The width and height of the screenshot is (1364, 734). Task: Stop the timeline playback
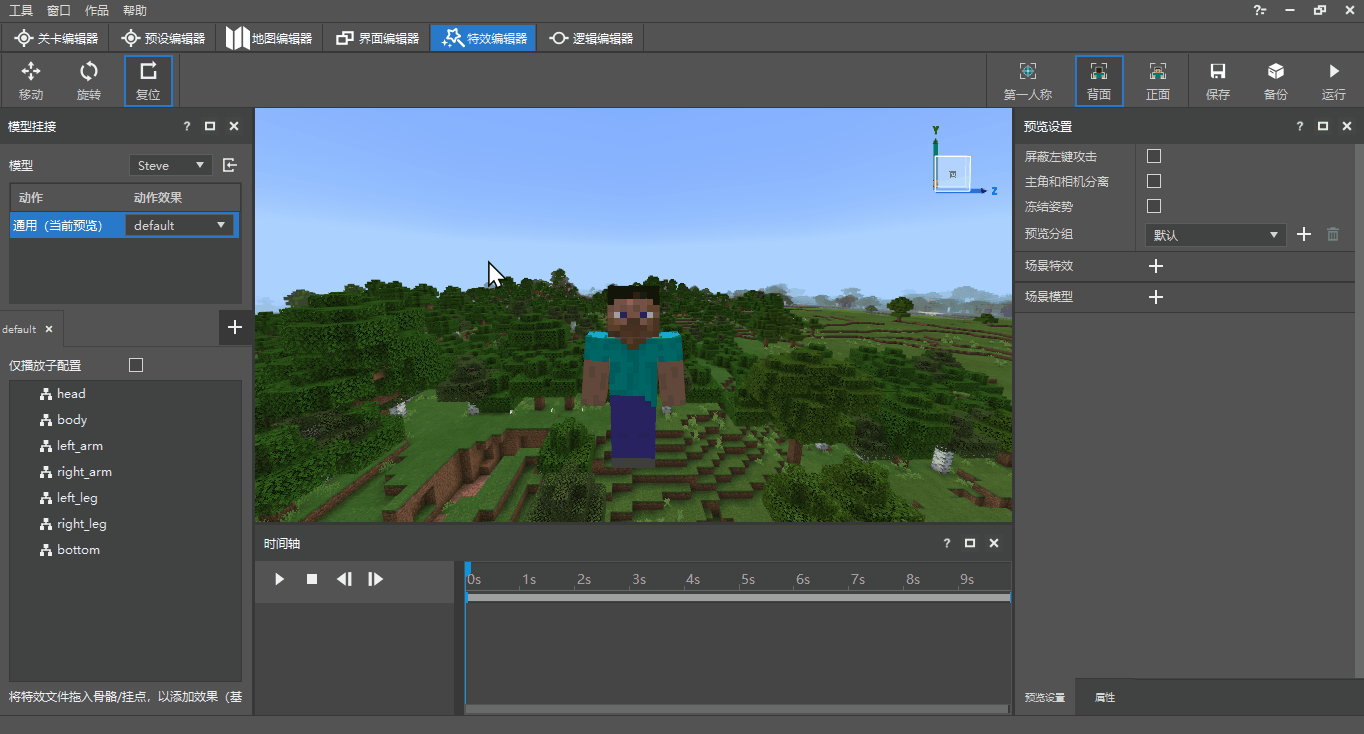tap(312, 579)
